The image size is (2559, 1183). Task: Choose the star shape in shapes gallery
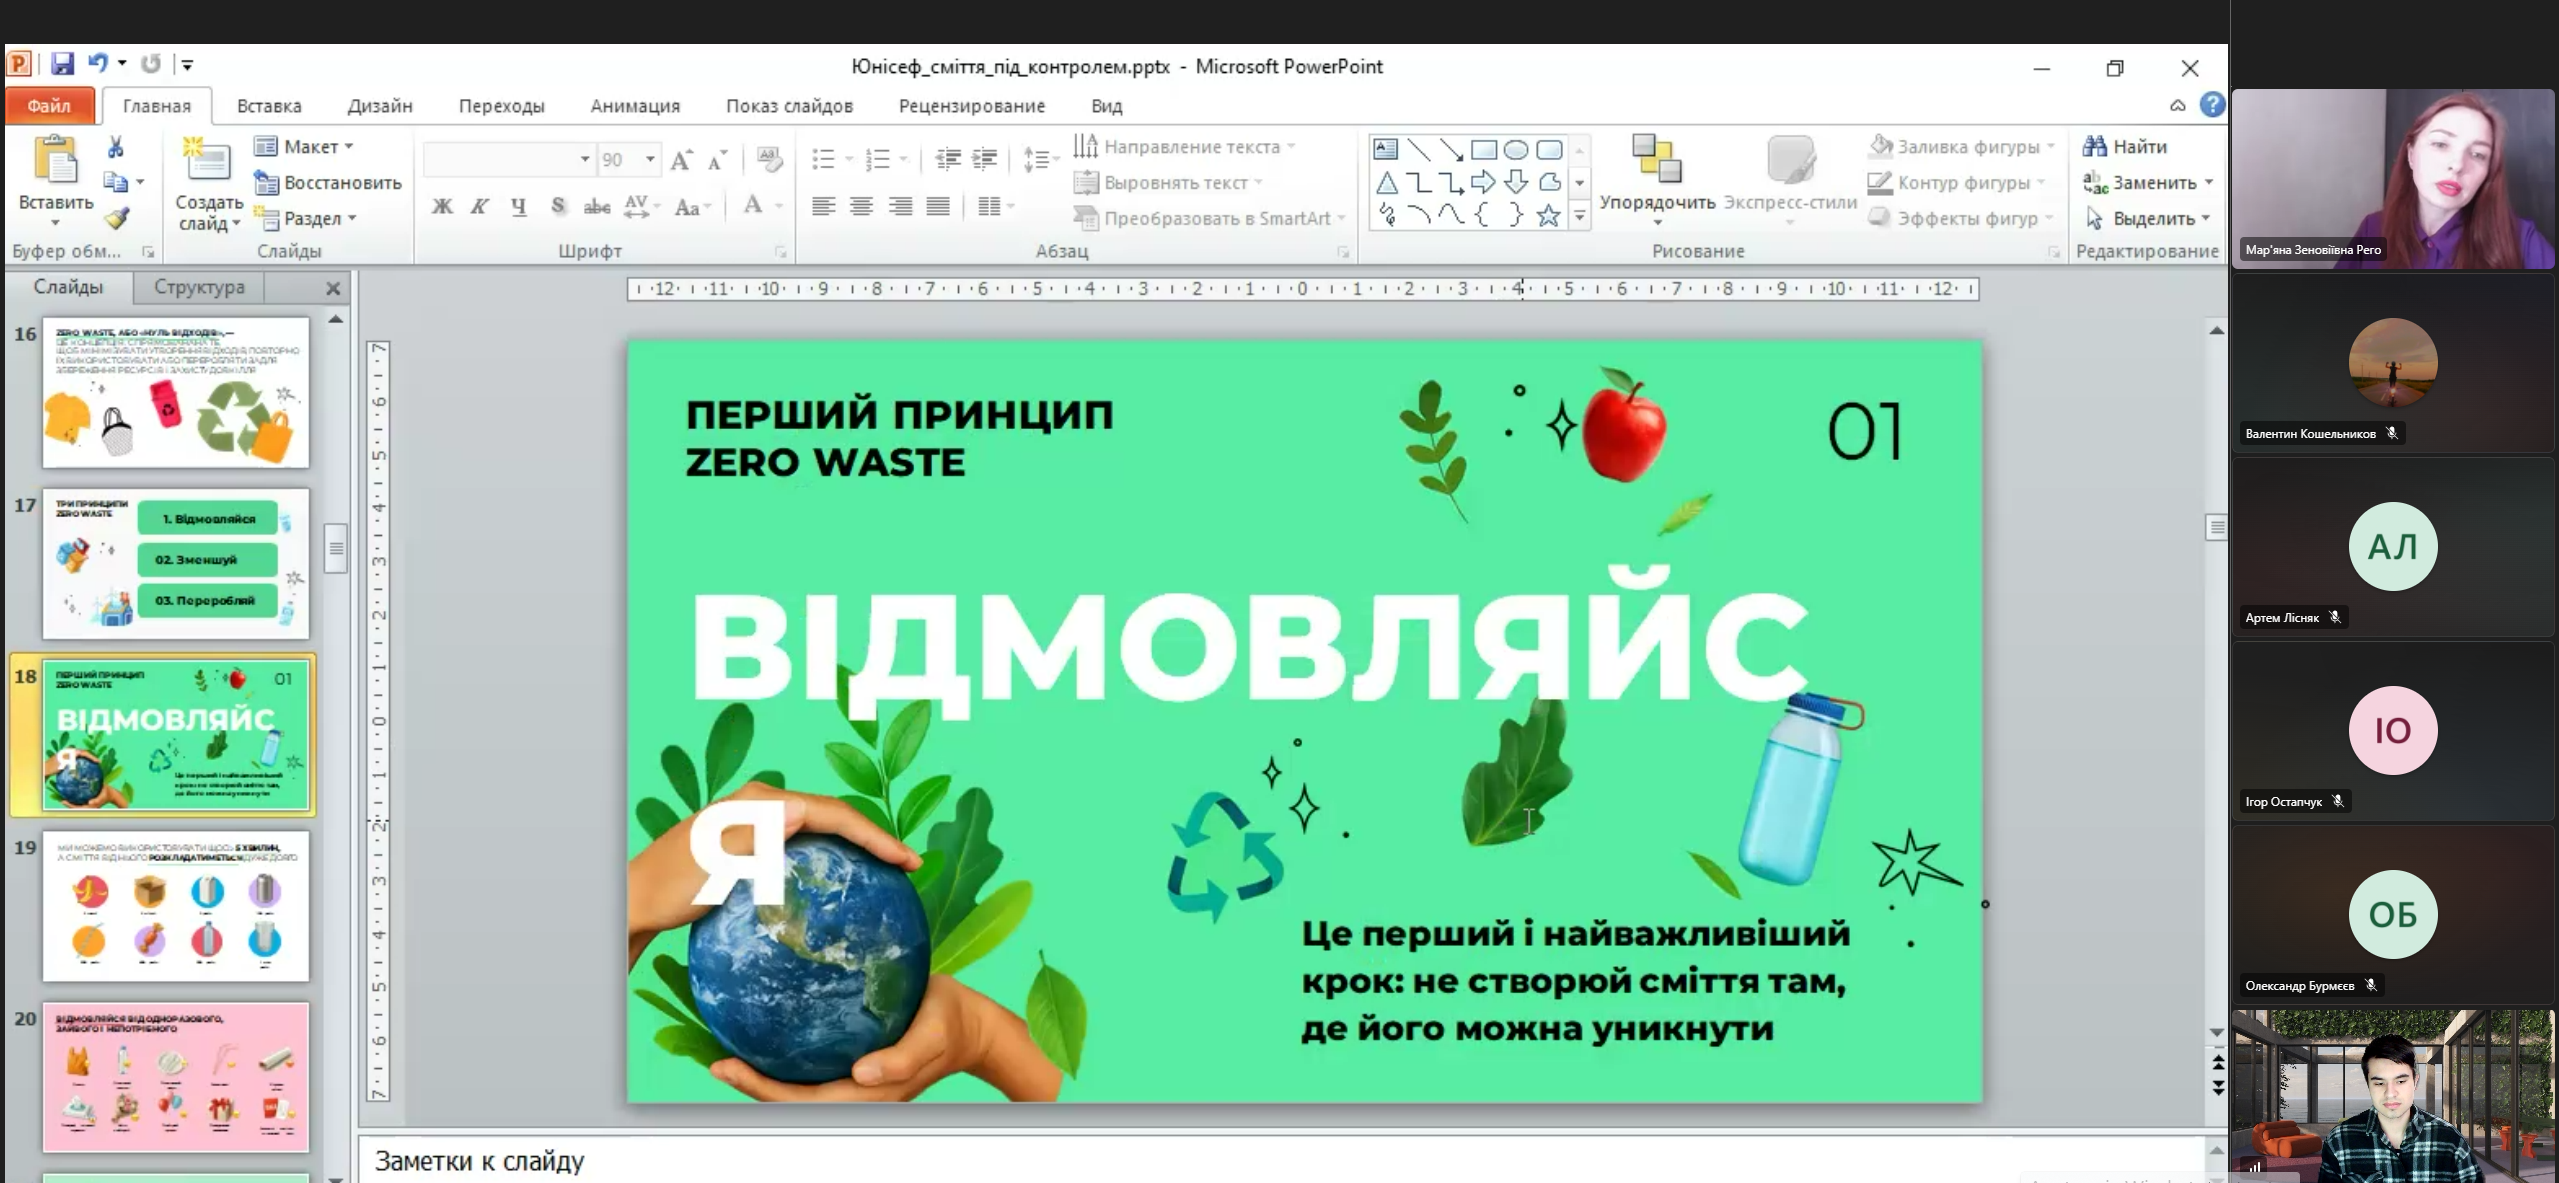coord(1548,214)
